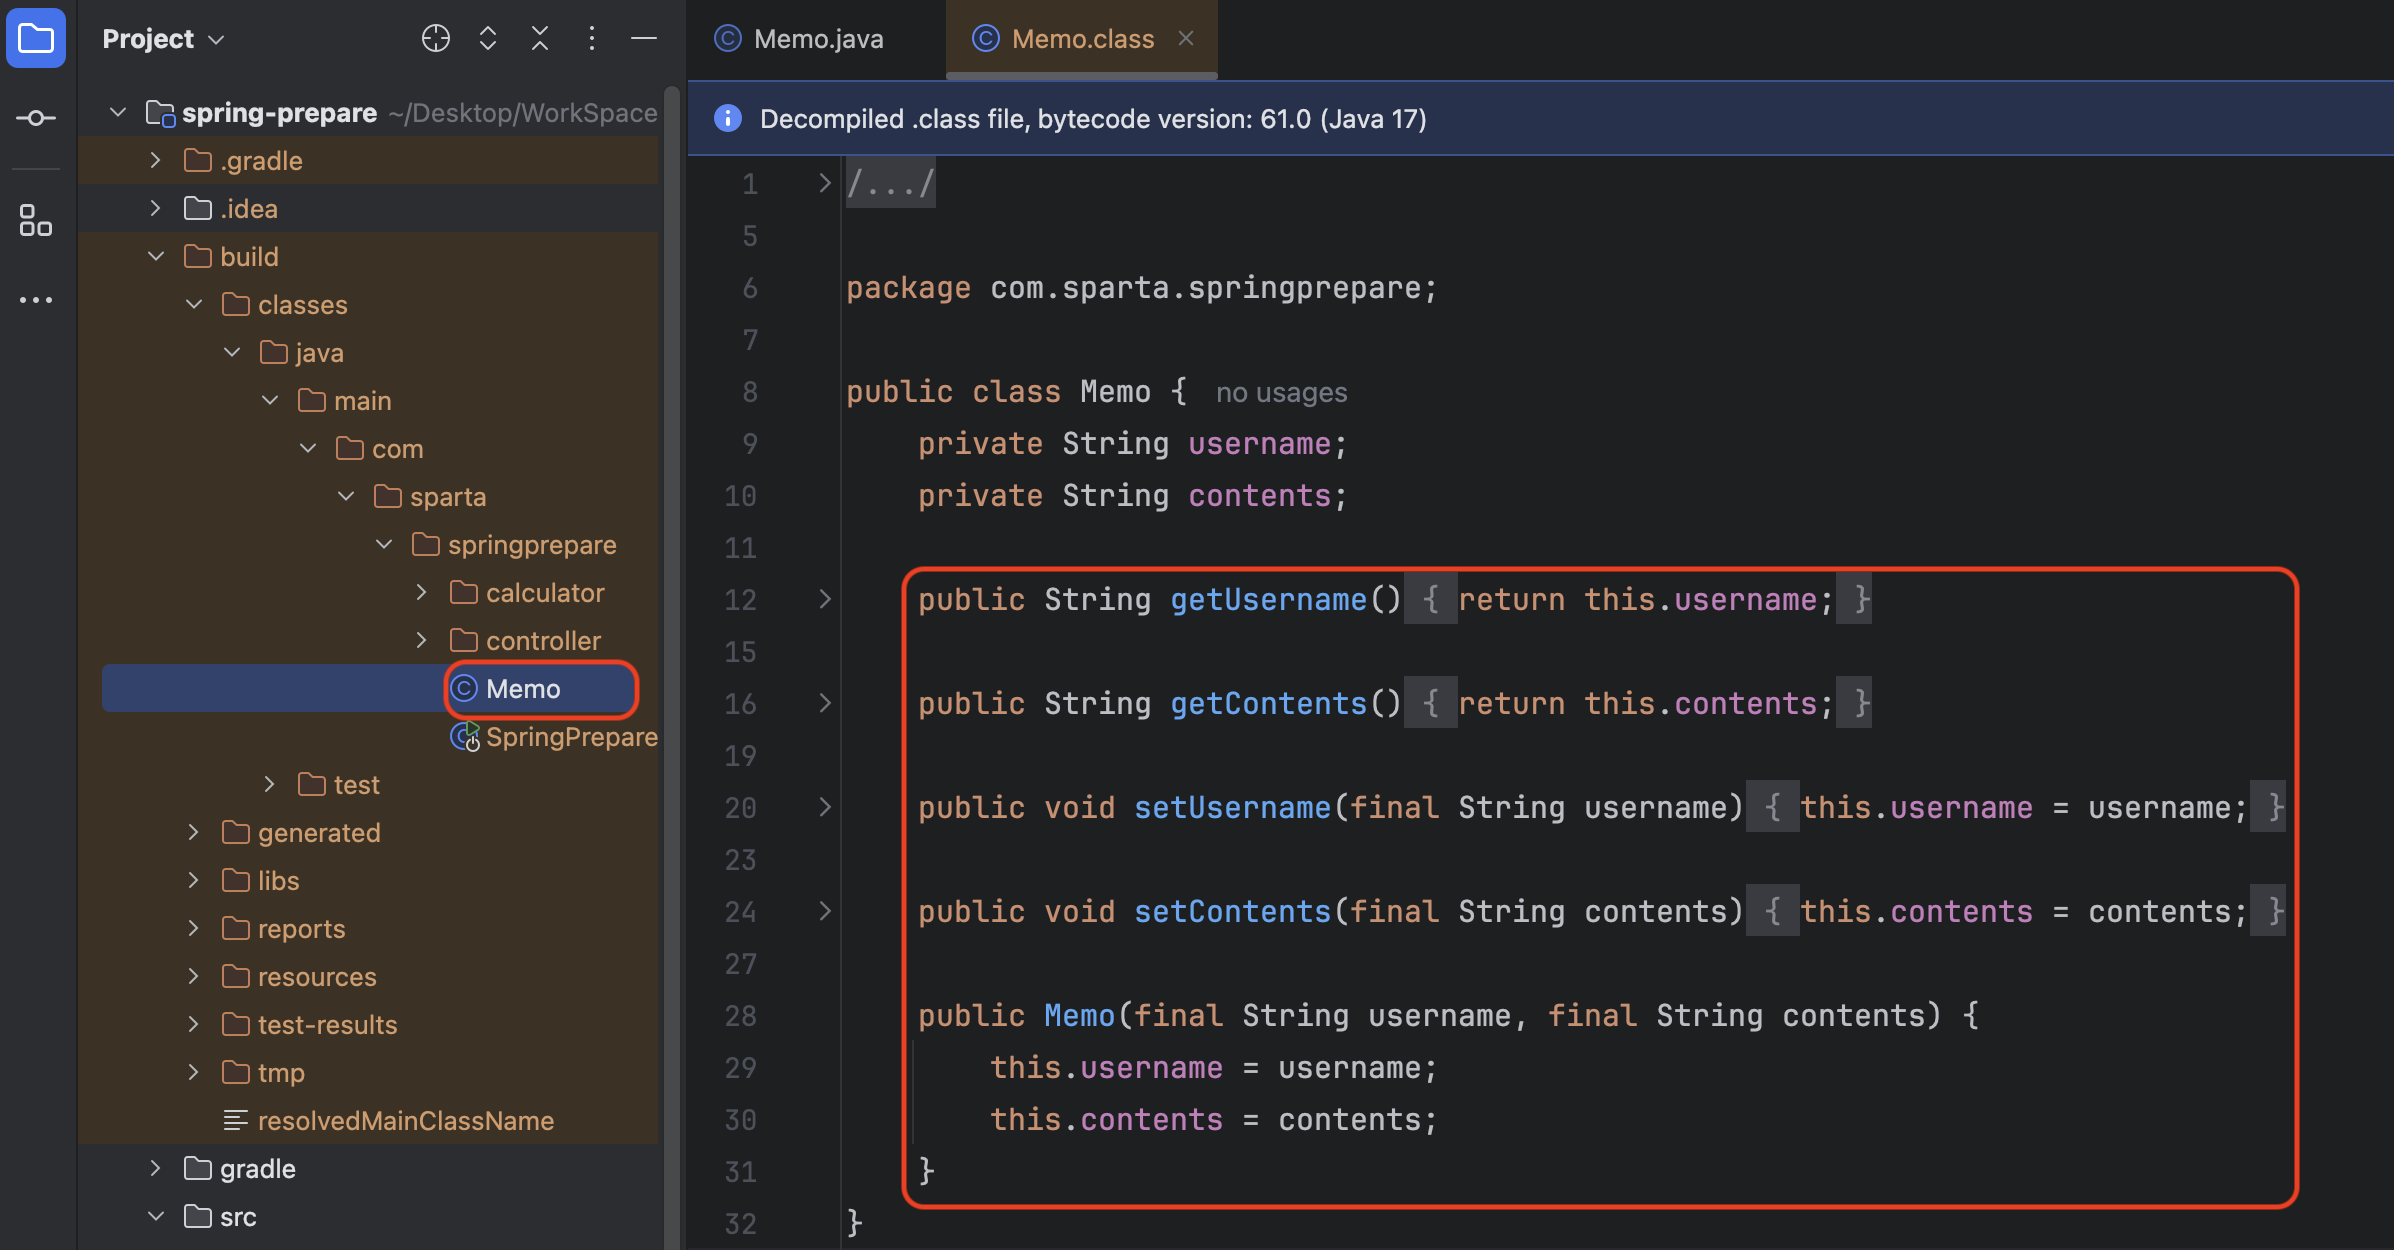Expand the calculator folder
The height and width of the screenshot is (1250, 2394).
422,593
